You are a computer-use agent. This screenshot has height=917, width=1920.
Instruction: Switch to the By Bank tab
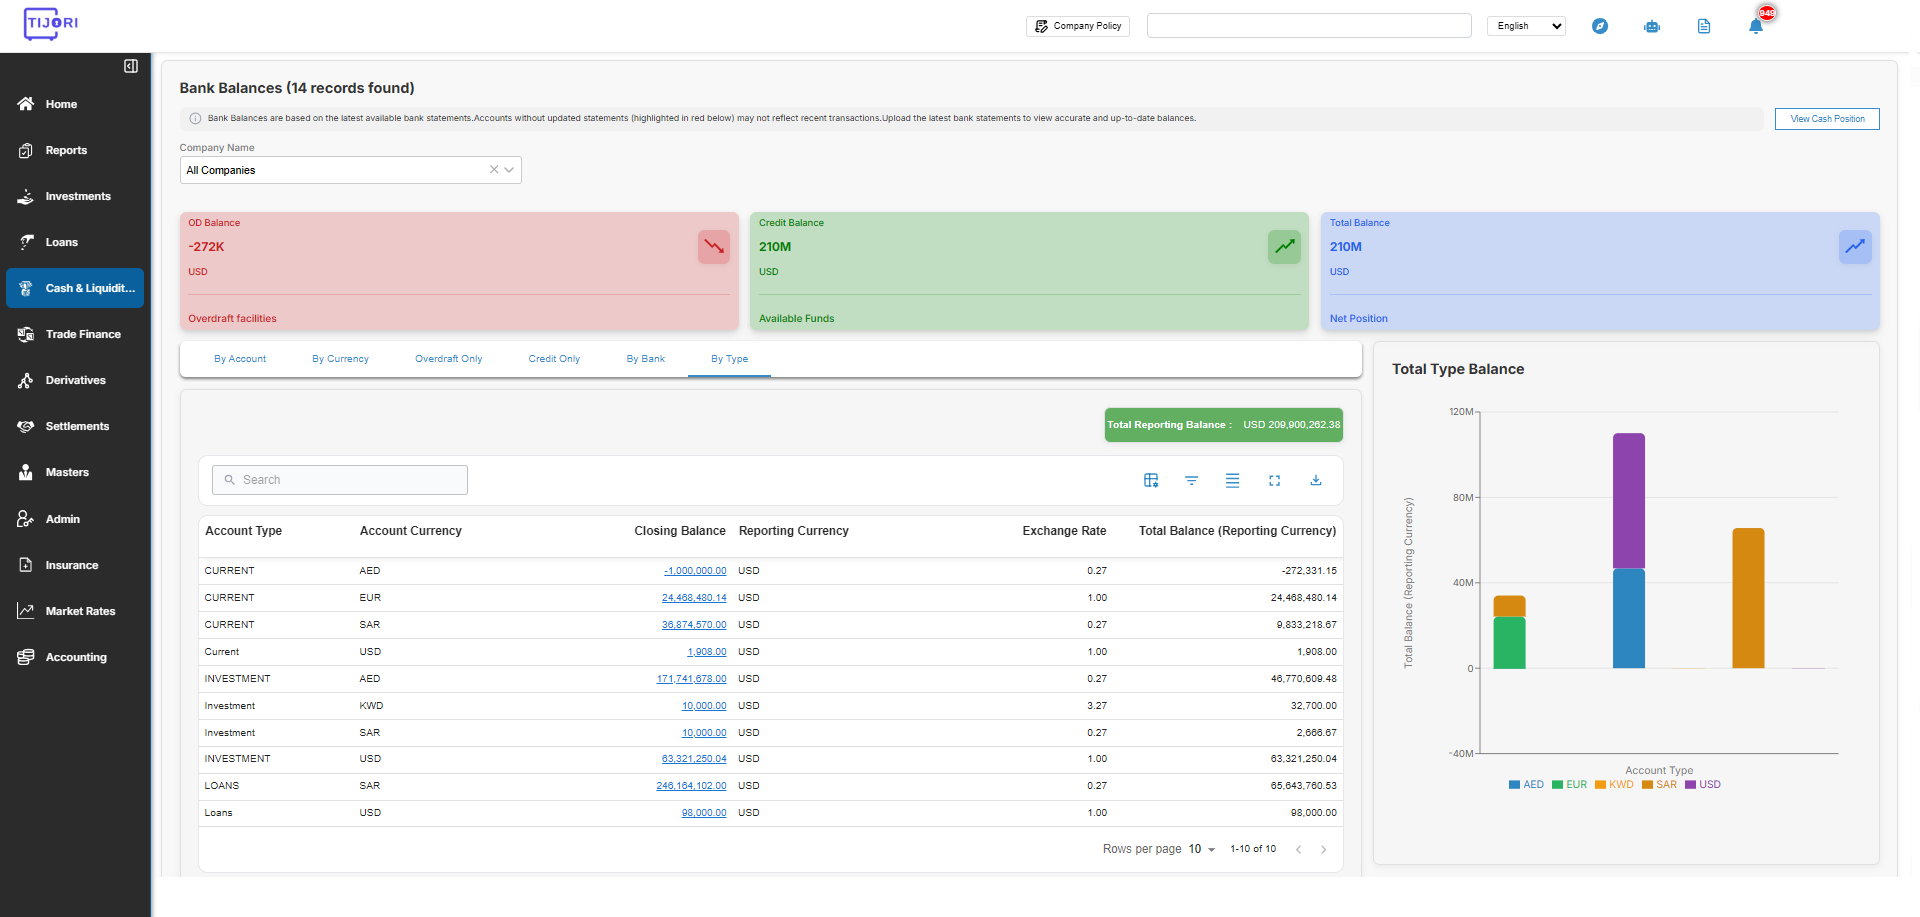click(x=646, y=359)
